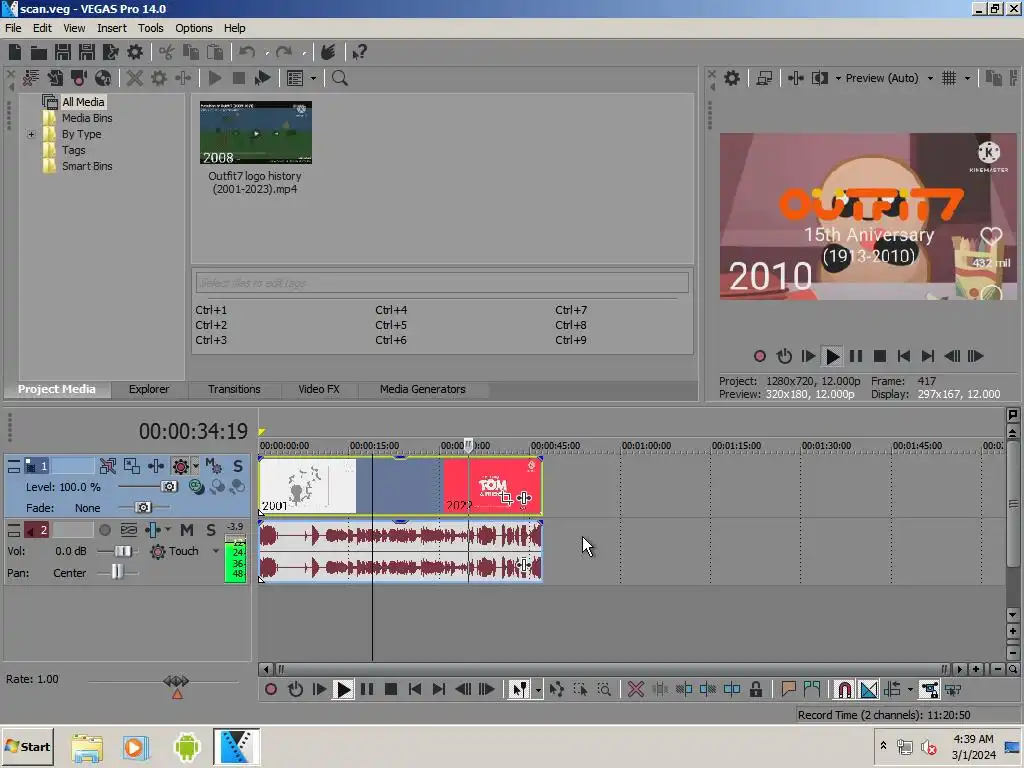Image resolution: width=1024 pixels, height=768 pixels.
Task: Open Preview window properties gear icon
Action: pyautogui.click(x=732, y=78)
